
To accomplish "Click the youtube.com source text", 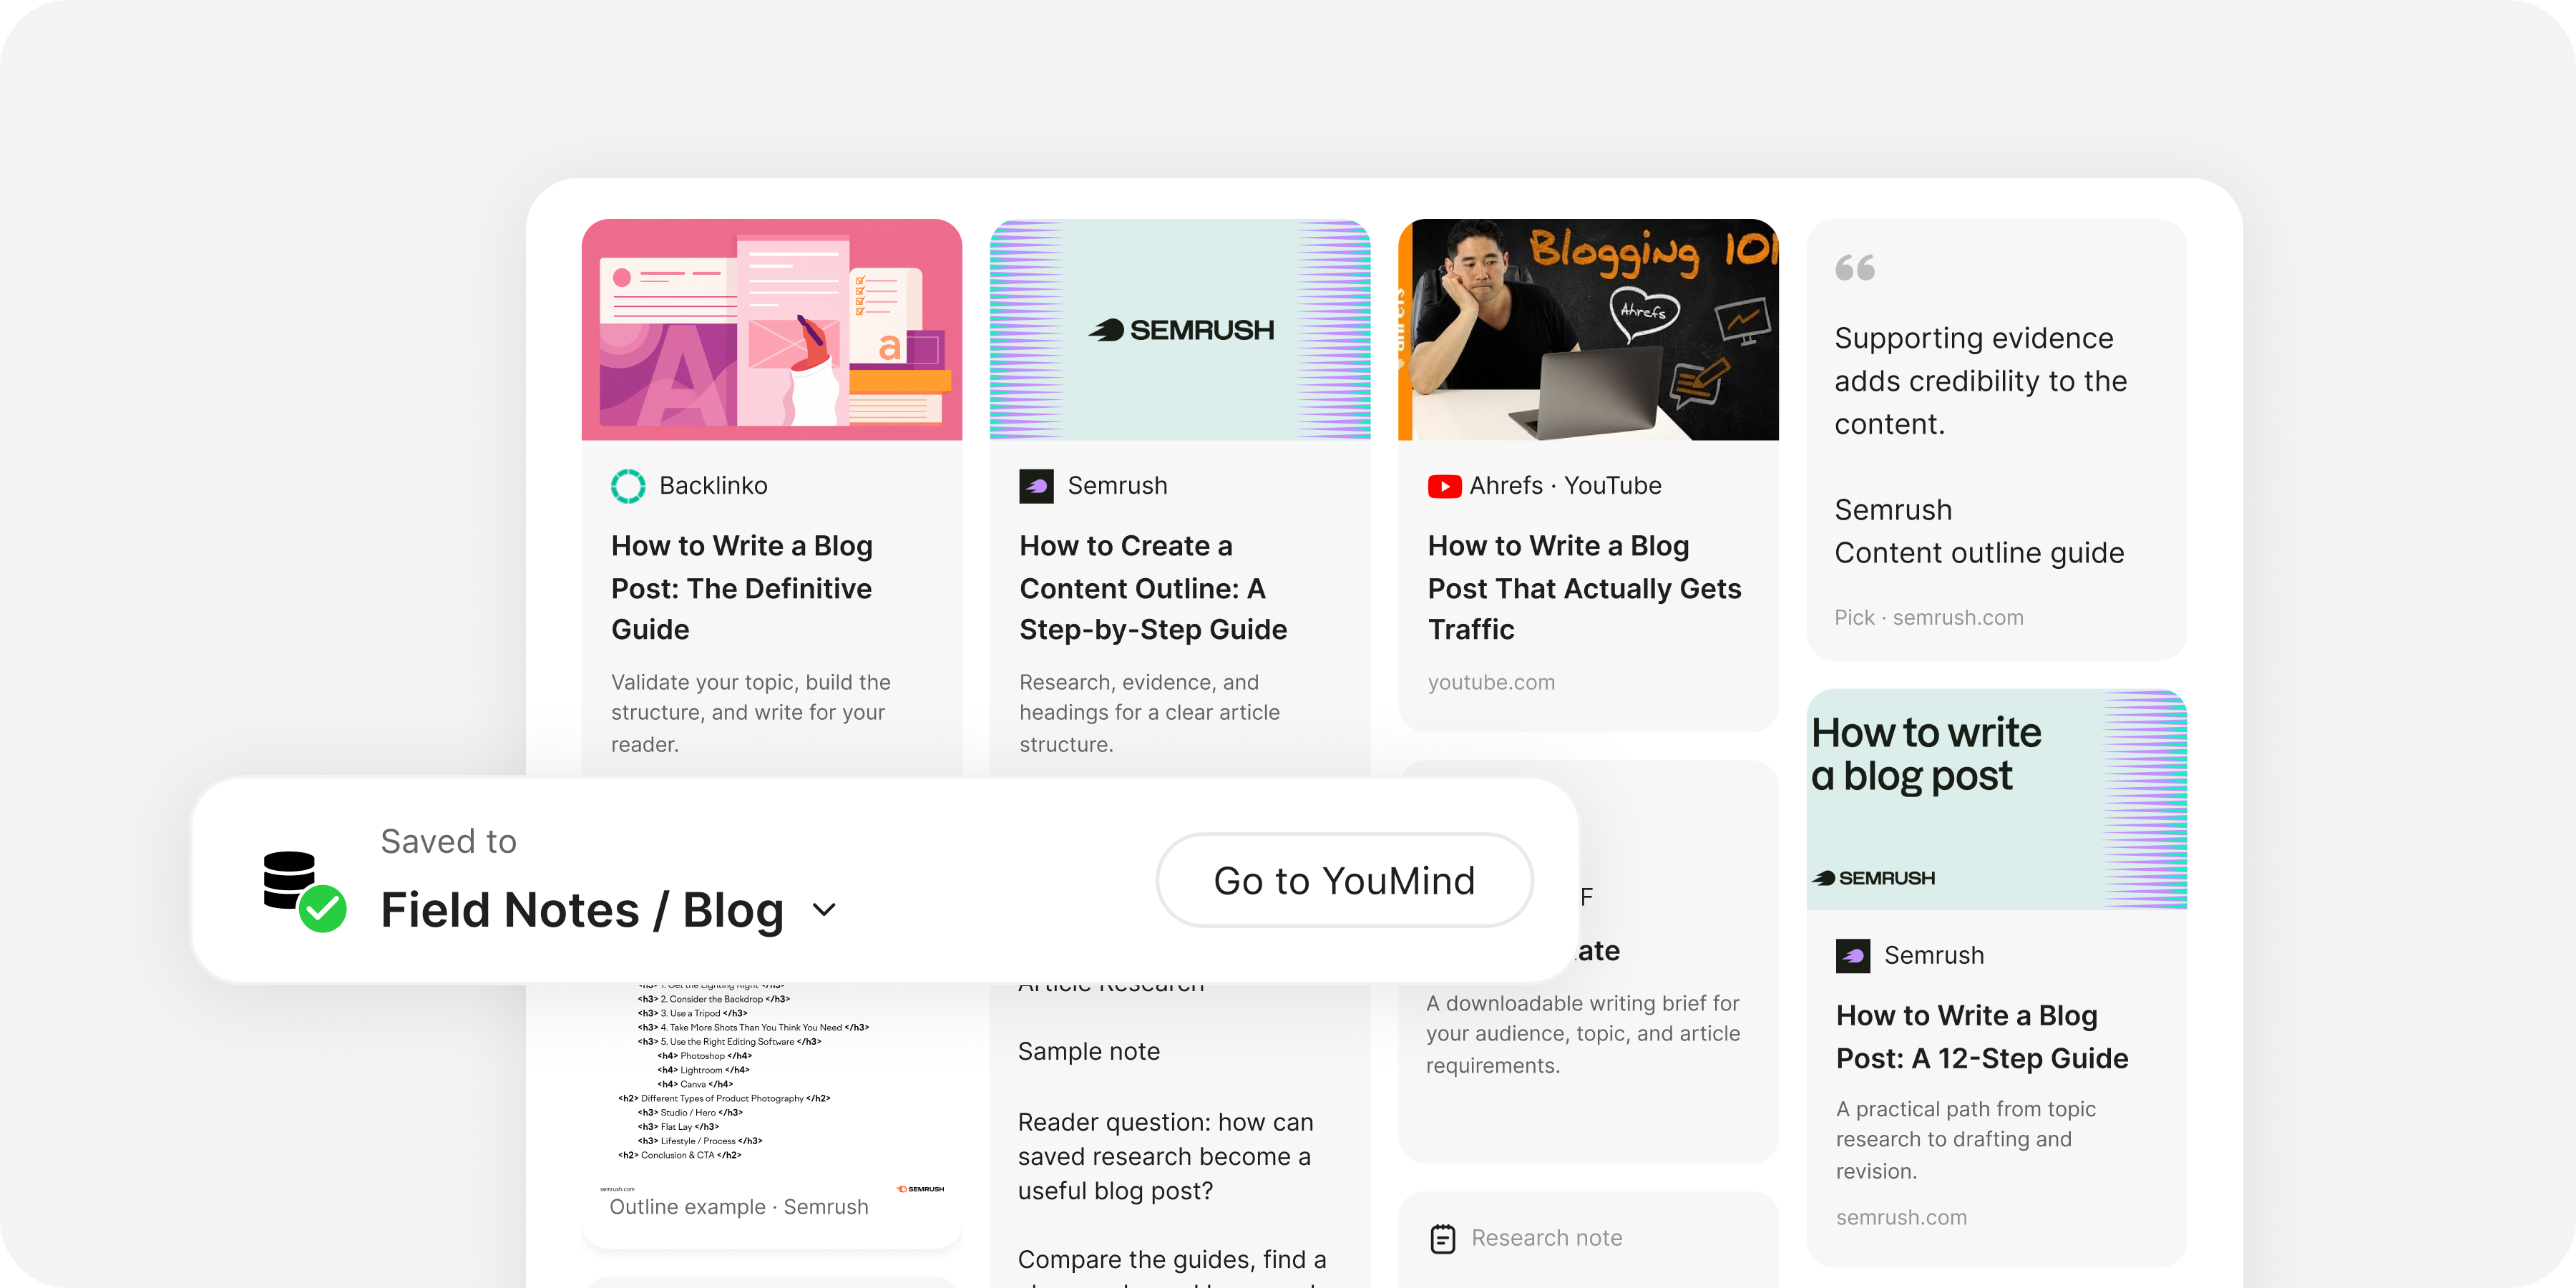I will pos(1491,682).
